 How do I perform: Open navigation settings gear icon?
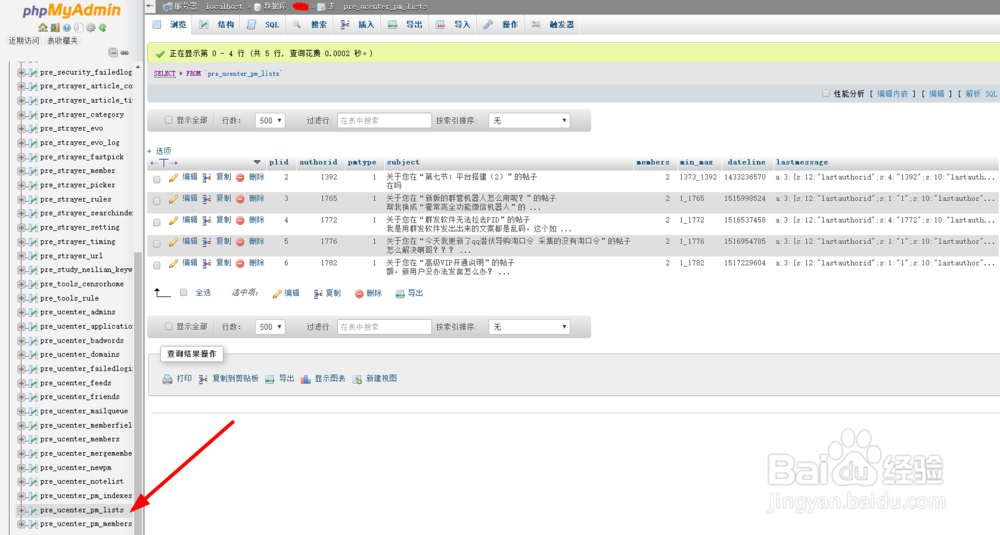coord(91,27)
